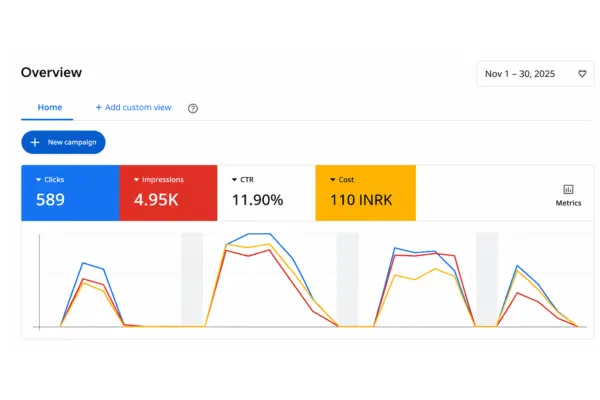Screen dimensions: 600x400
Task: Open the Cost metric dropdown arrow
Action: point(333,180)
